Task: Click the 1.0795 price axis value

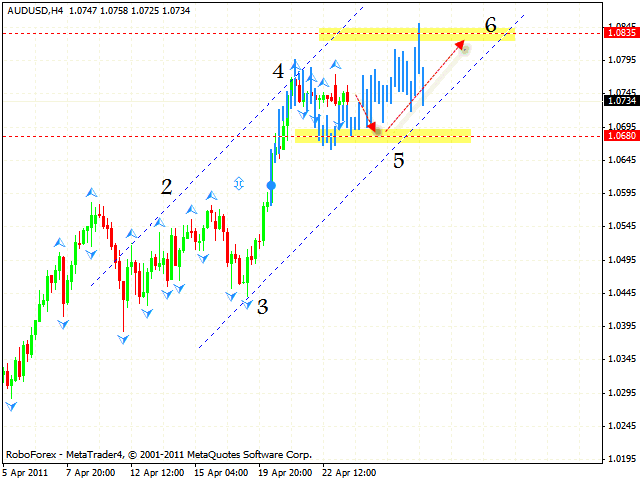Action: (x=622, y=60)
